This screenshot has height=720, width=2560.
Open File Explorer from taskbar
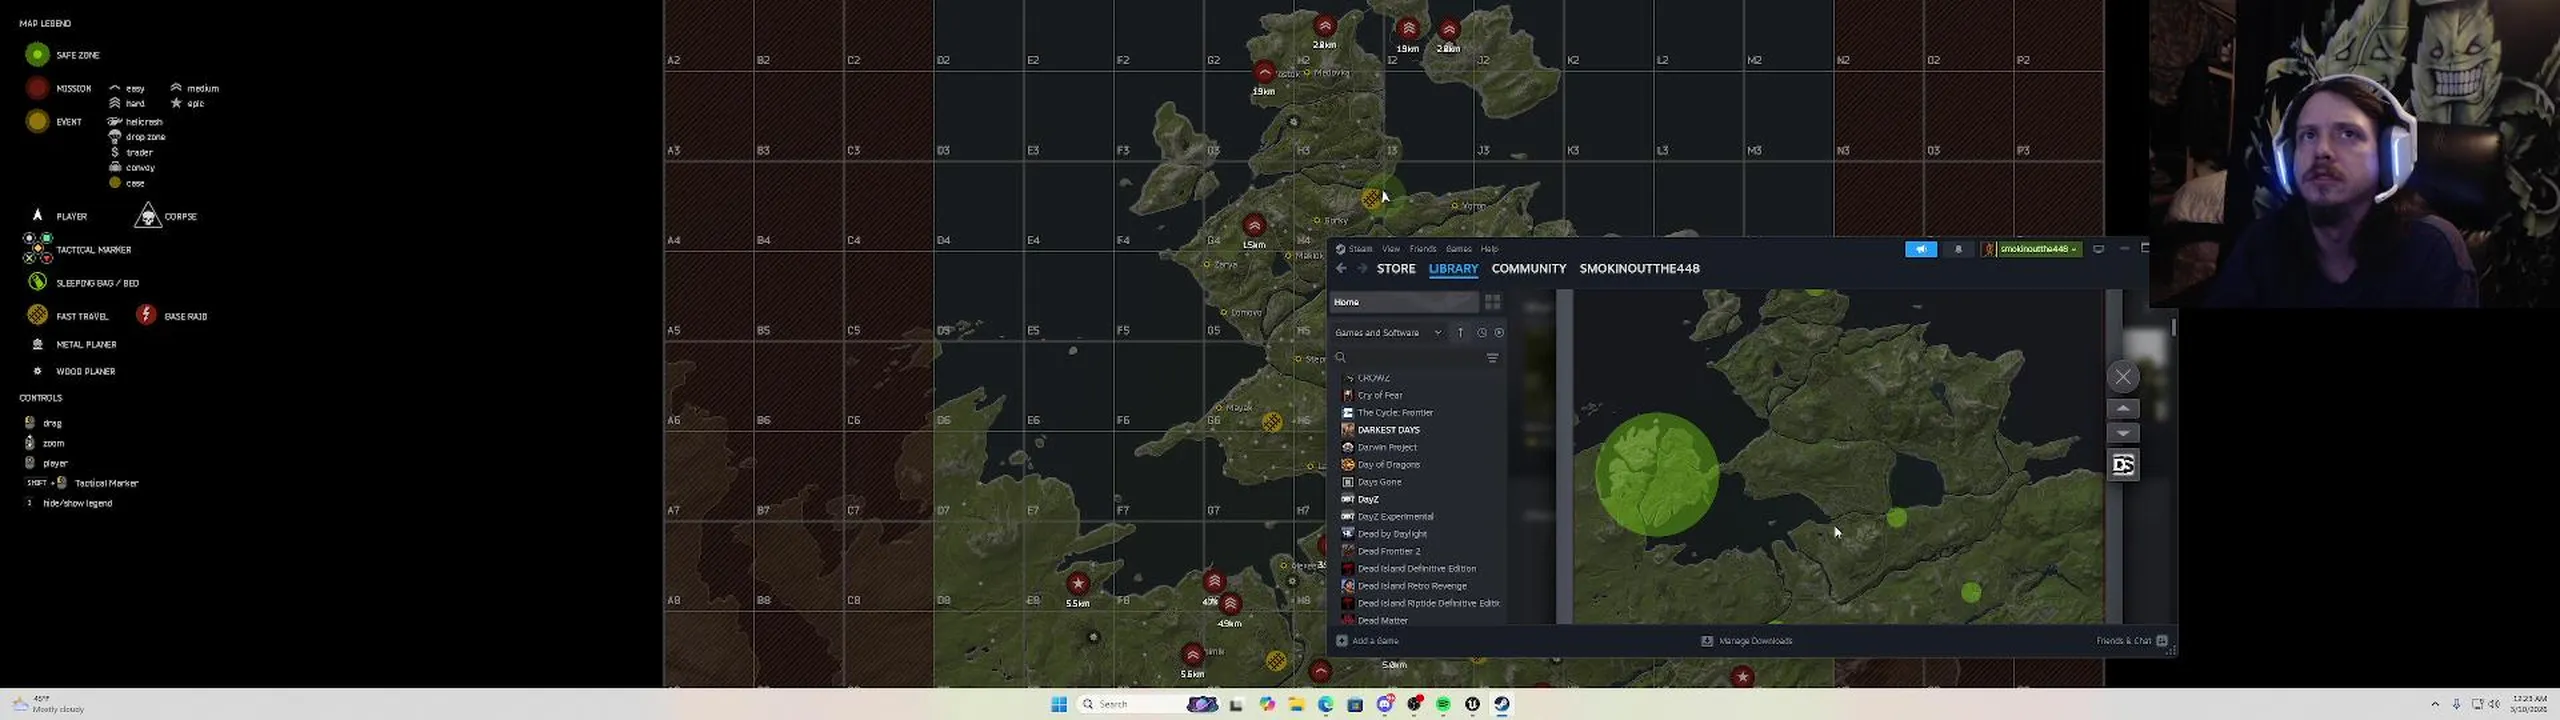[1296, 705]
